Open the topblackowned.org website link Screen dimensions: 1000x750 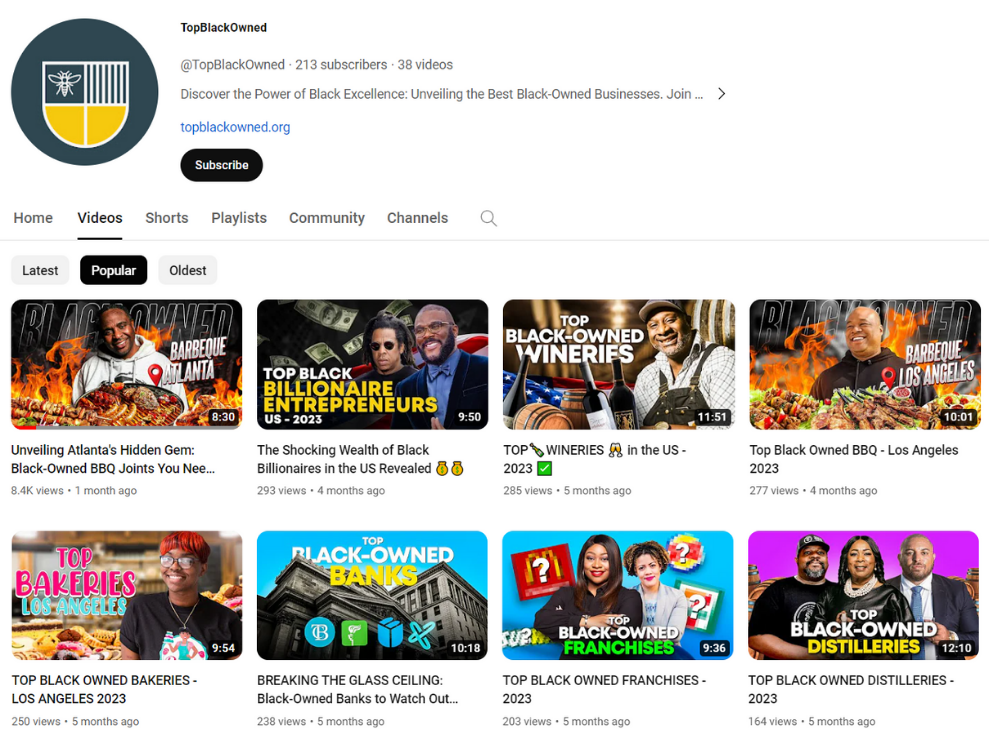(x=235, y=127)
